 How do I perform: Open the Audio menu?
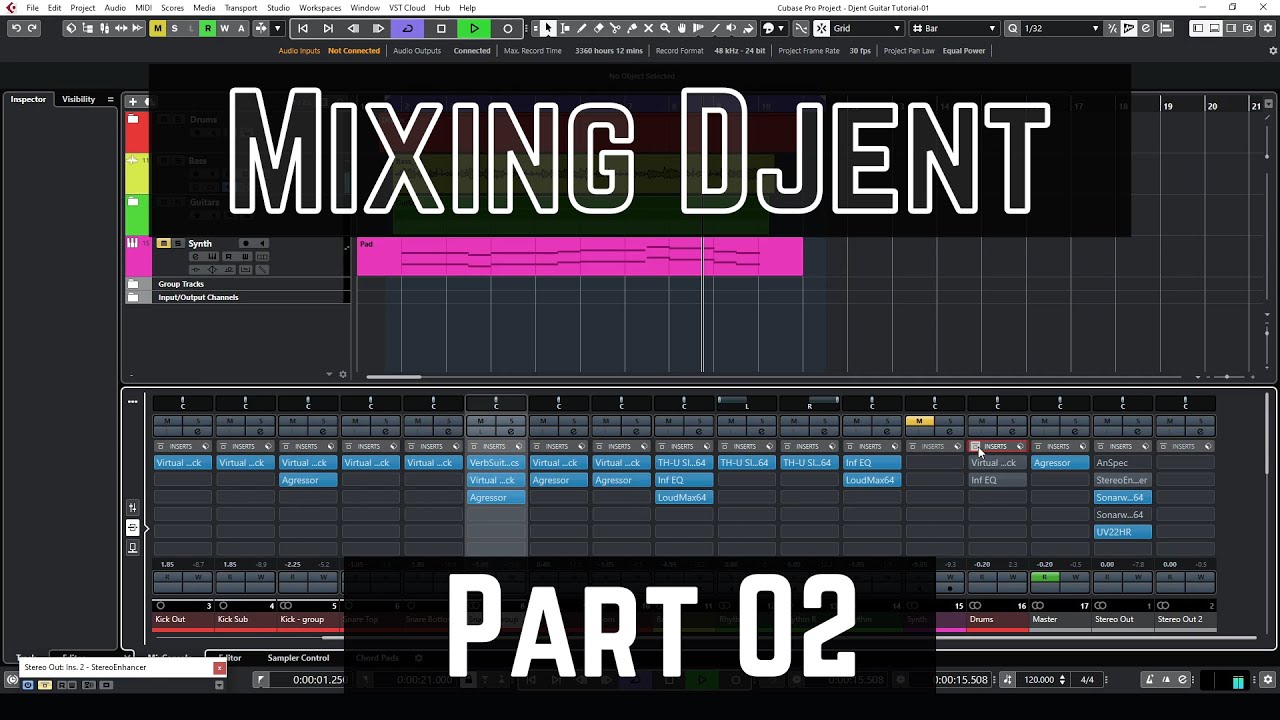click(x=115, y=8)
